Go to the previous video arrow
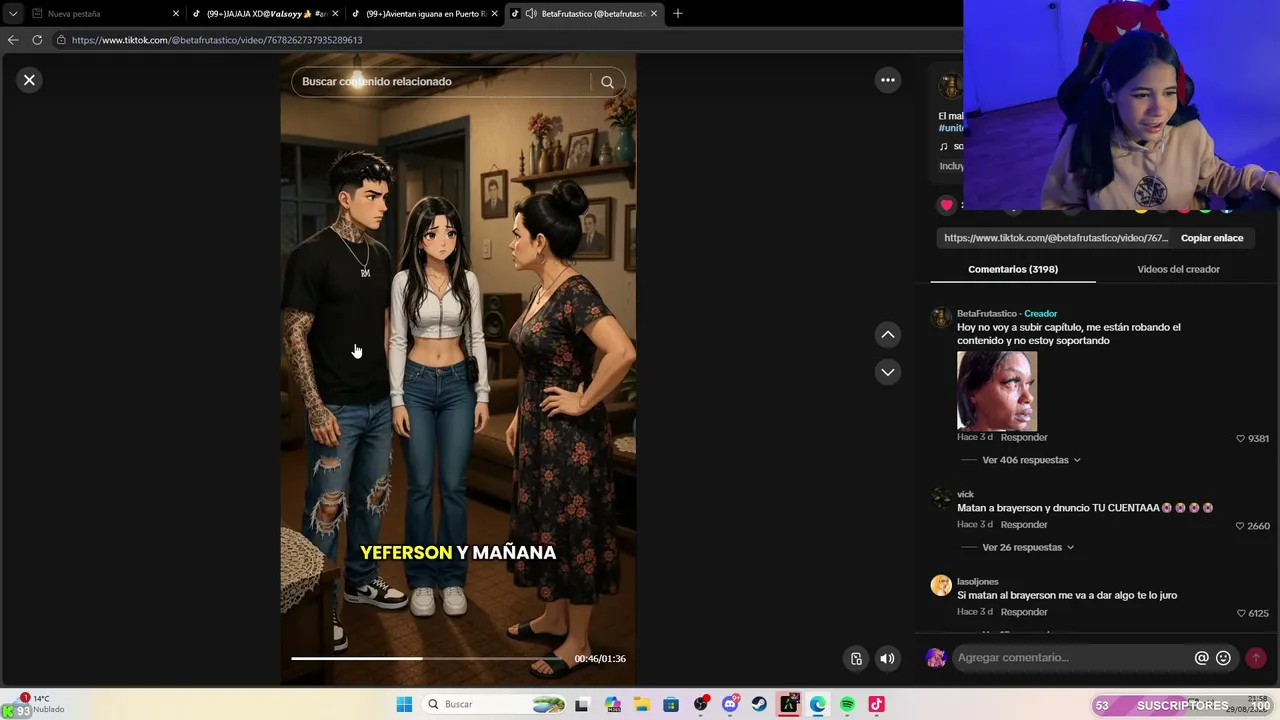 pyautogui.click(x=887, y=335)
